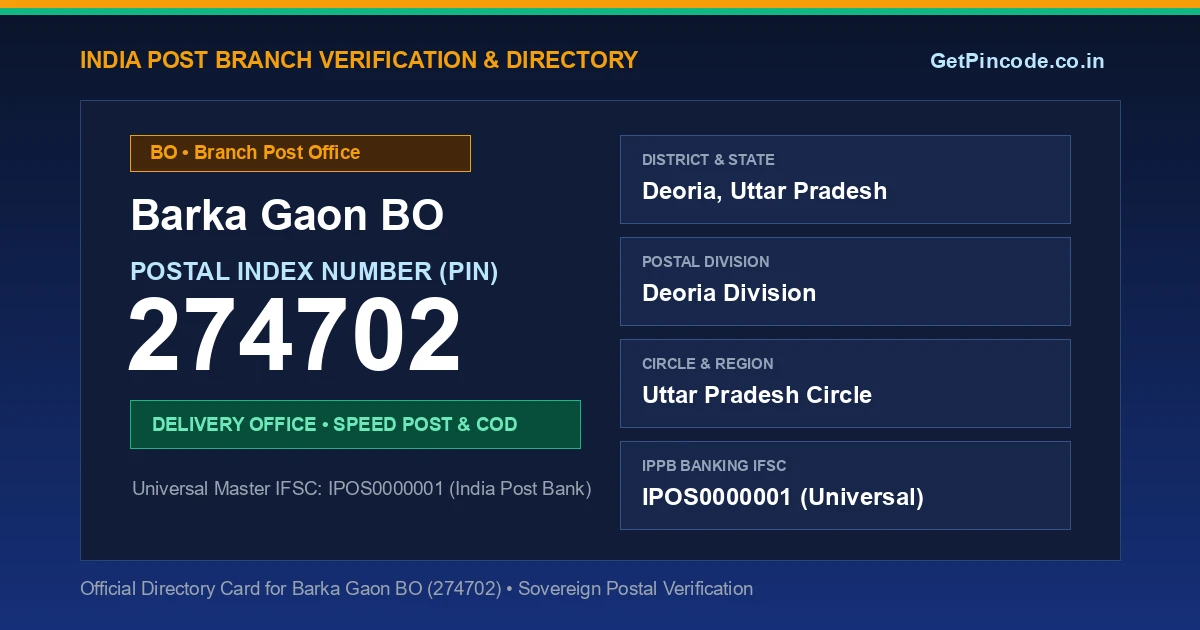Image resolution: width=1200 pixels, height=630 pixels.
Task: Click the CIRCLE & REGION label
Action: point(708,364)
